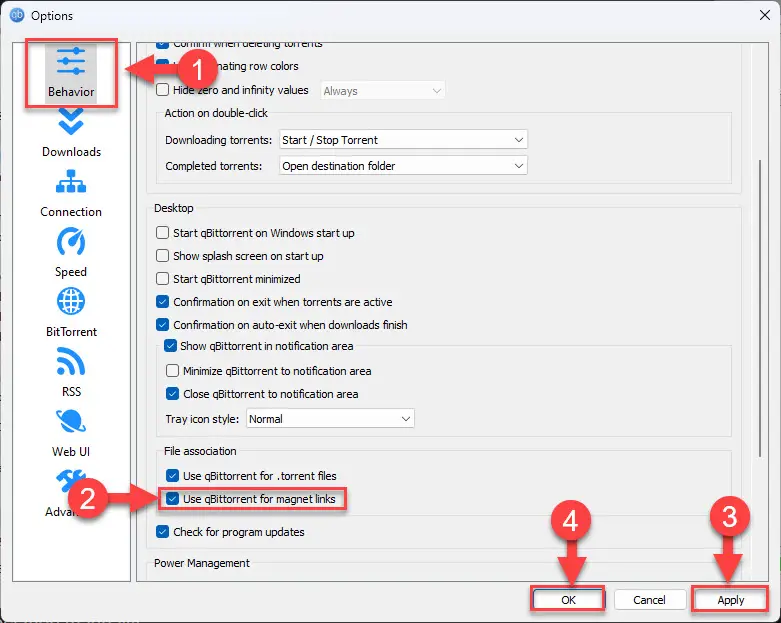
Task: Open the Tray icon style dropdown
Action: (x=330, y=419)
